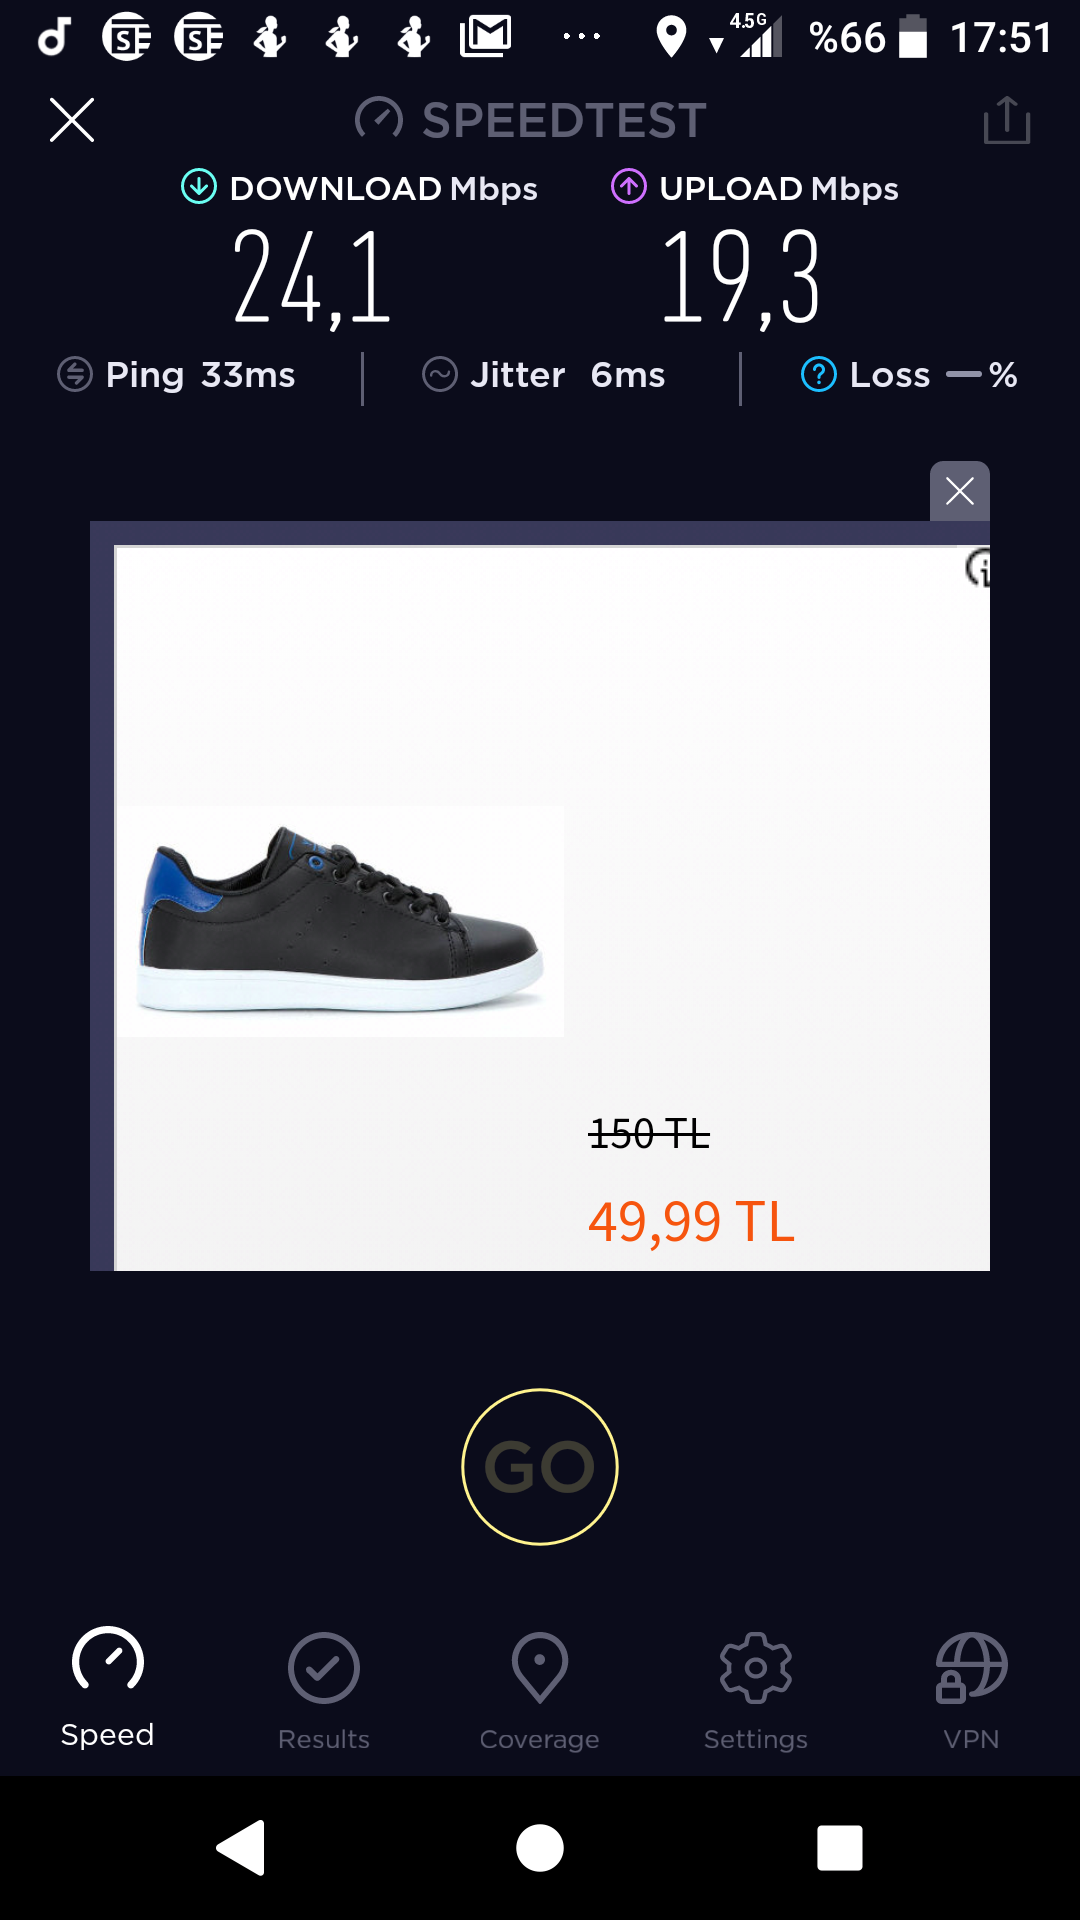Tap the Ping icon
This screenshot has height=1920, width=1080.
click(x=75, y=375)
